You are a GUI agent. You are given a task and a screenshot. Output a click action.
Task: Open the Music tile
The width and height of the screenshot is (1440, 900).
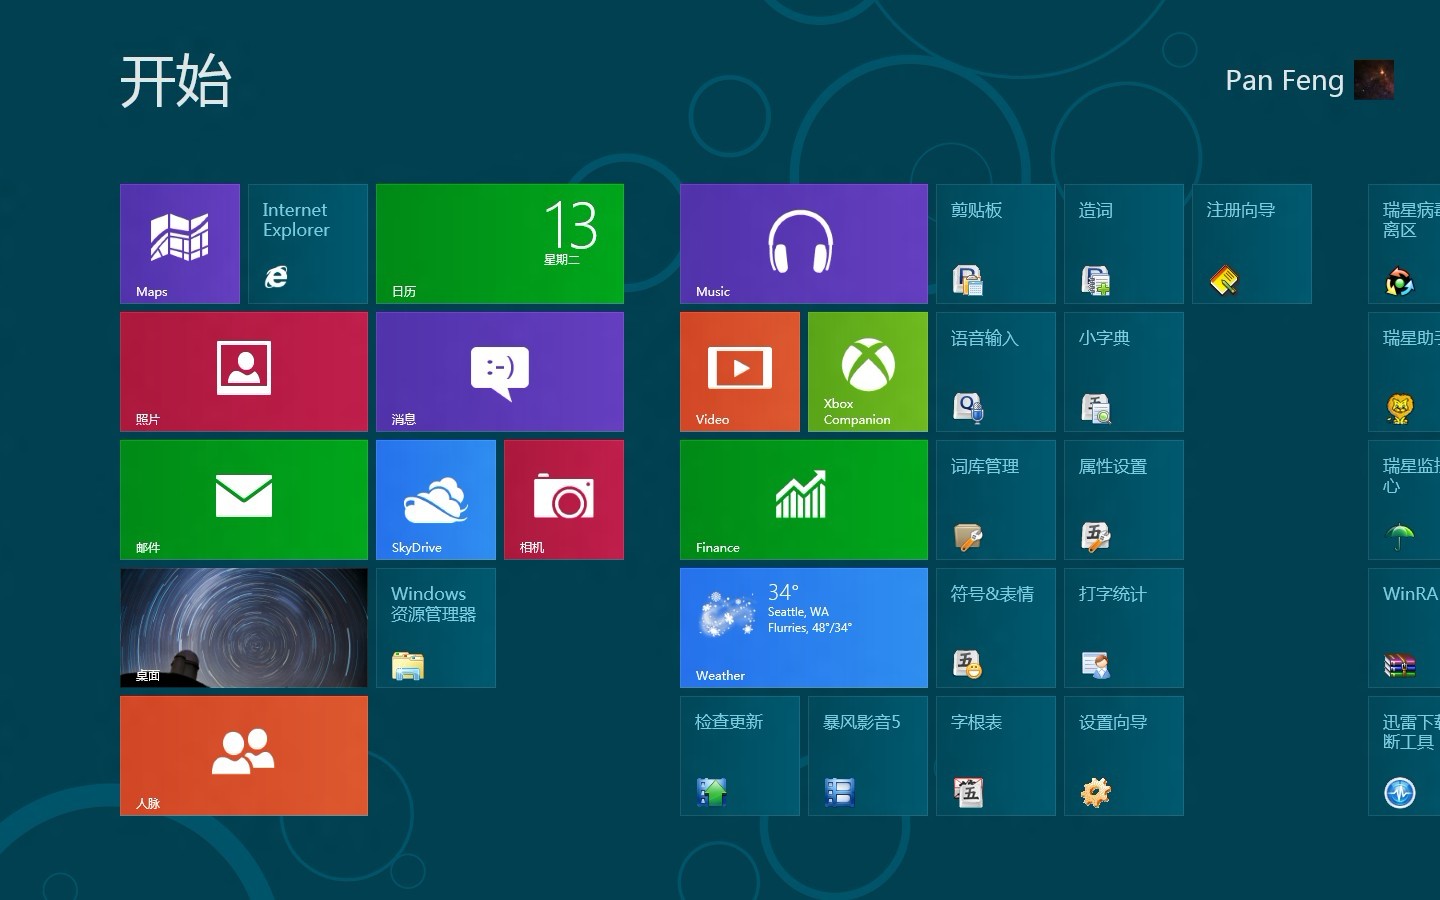[804, 244]
